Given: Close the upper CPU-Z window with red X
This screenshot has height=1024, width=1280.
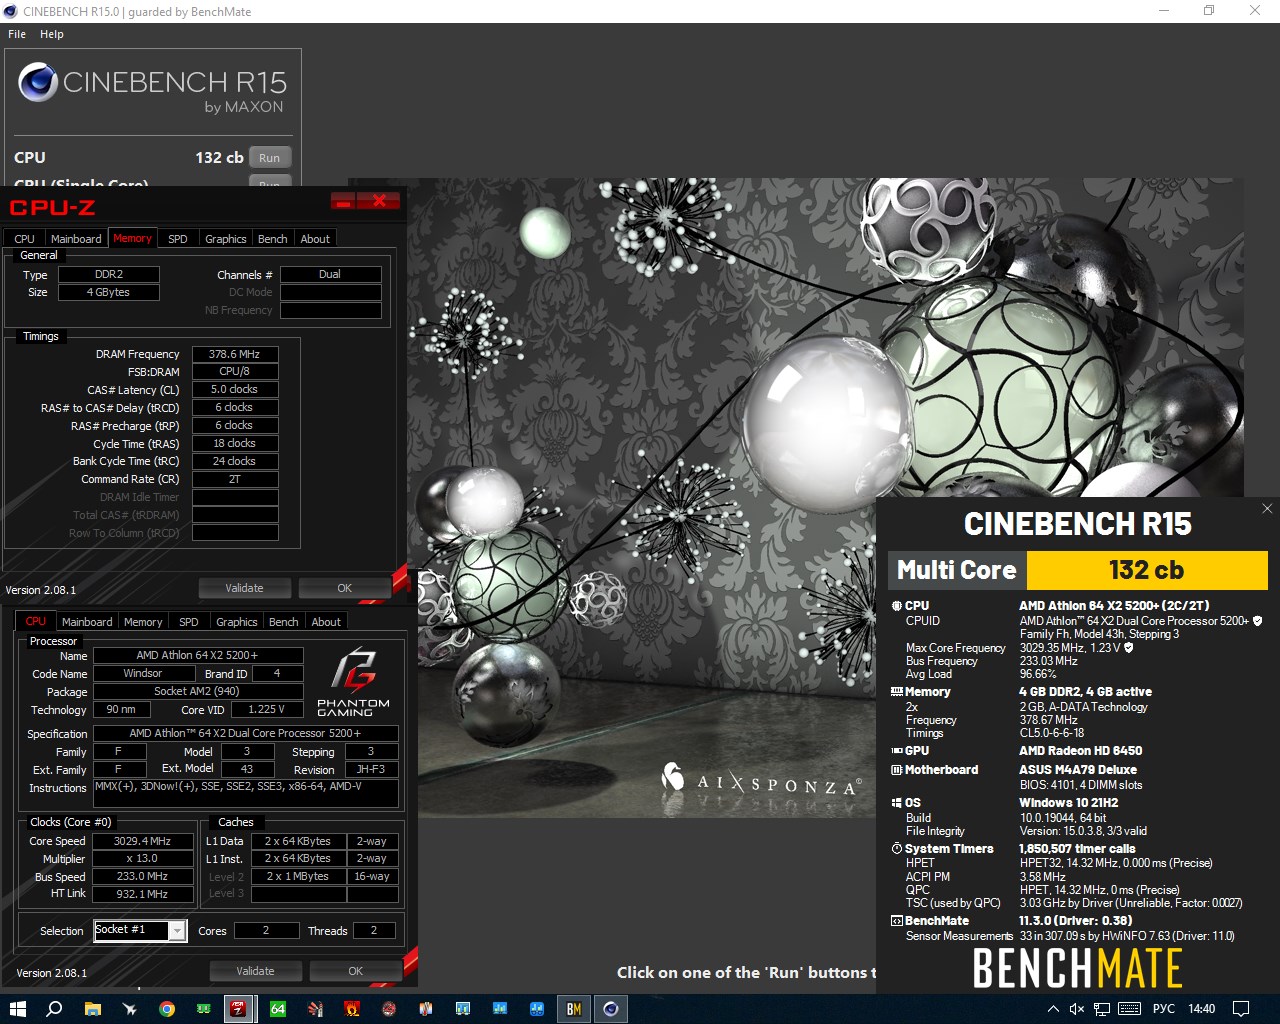Looking at the screenshot, I should point(379,202).
